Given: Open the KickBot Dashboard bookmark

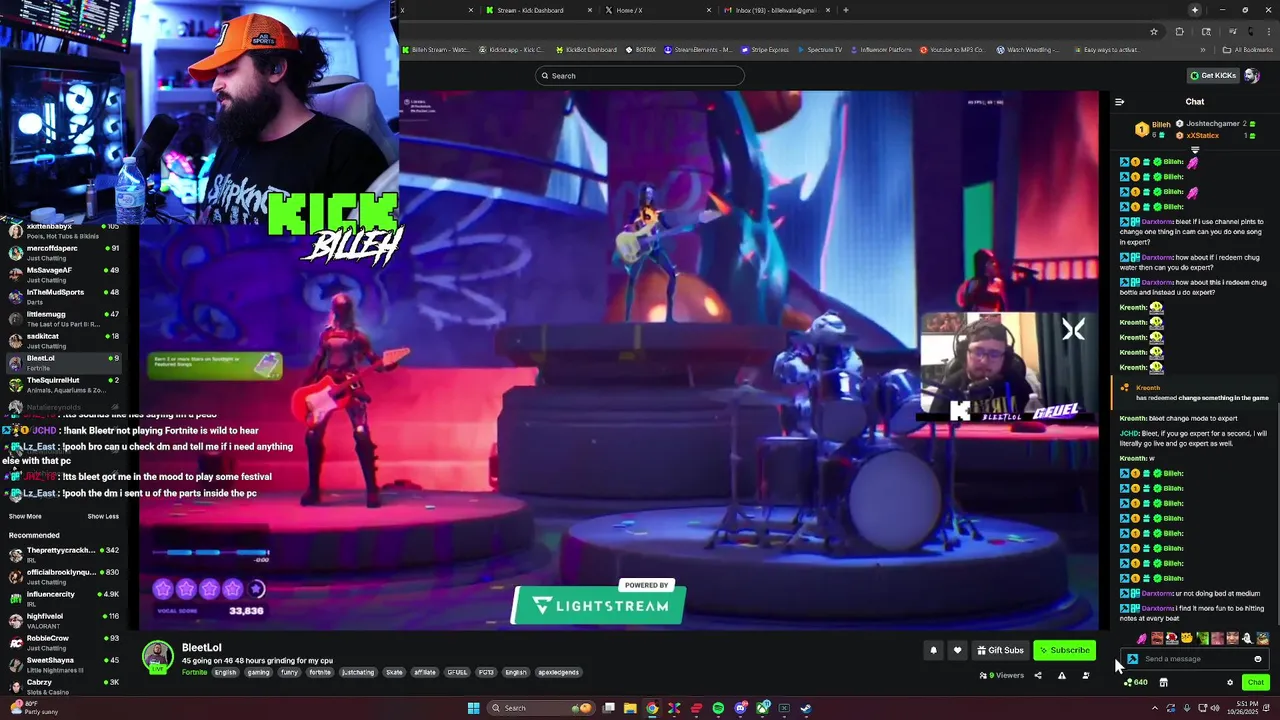Looking at the screenshot, I should coord(585,50).
